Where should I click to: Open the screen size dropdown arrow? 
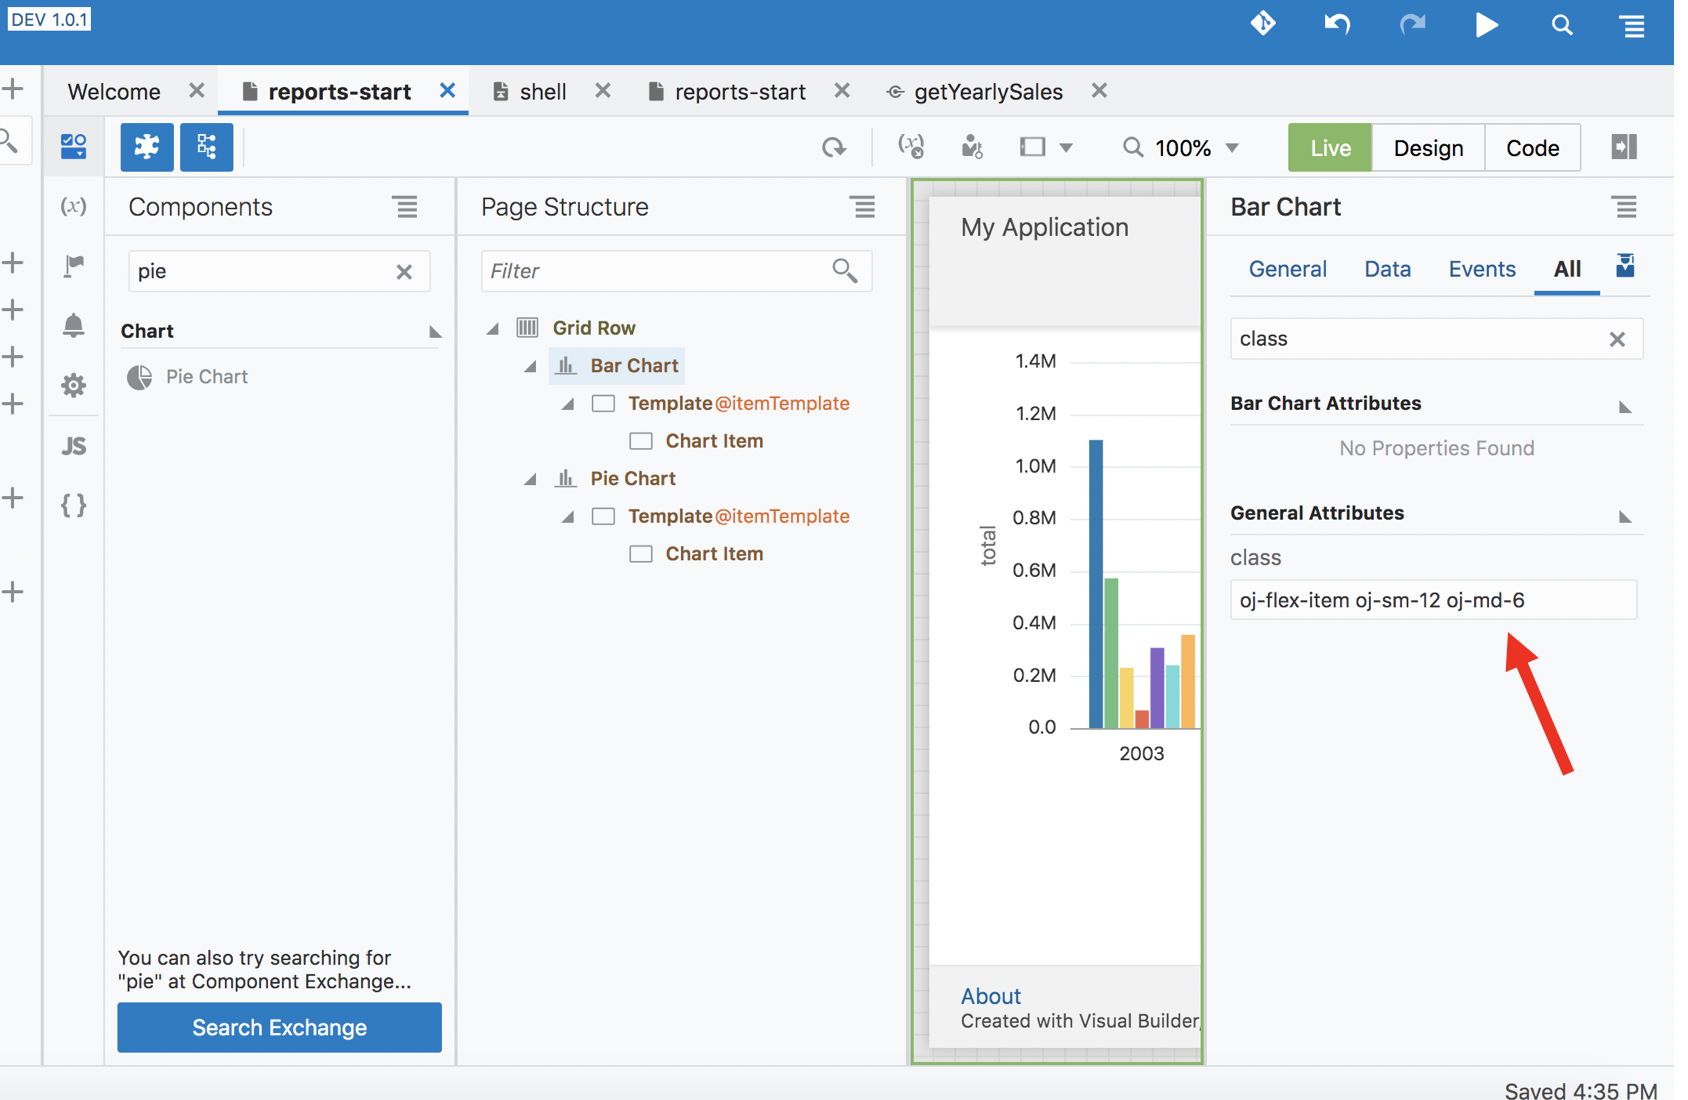[x=1066, y=148]
